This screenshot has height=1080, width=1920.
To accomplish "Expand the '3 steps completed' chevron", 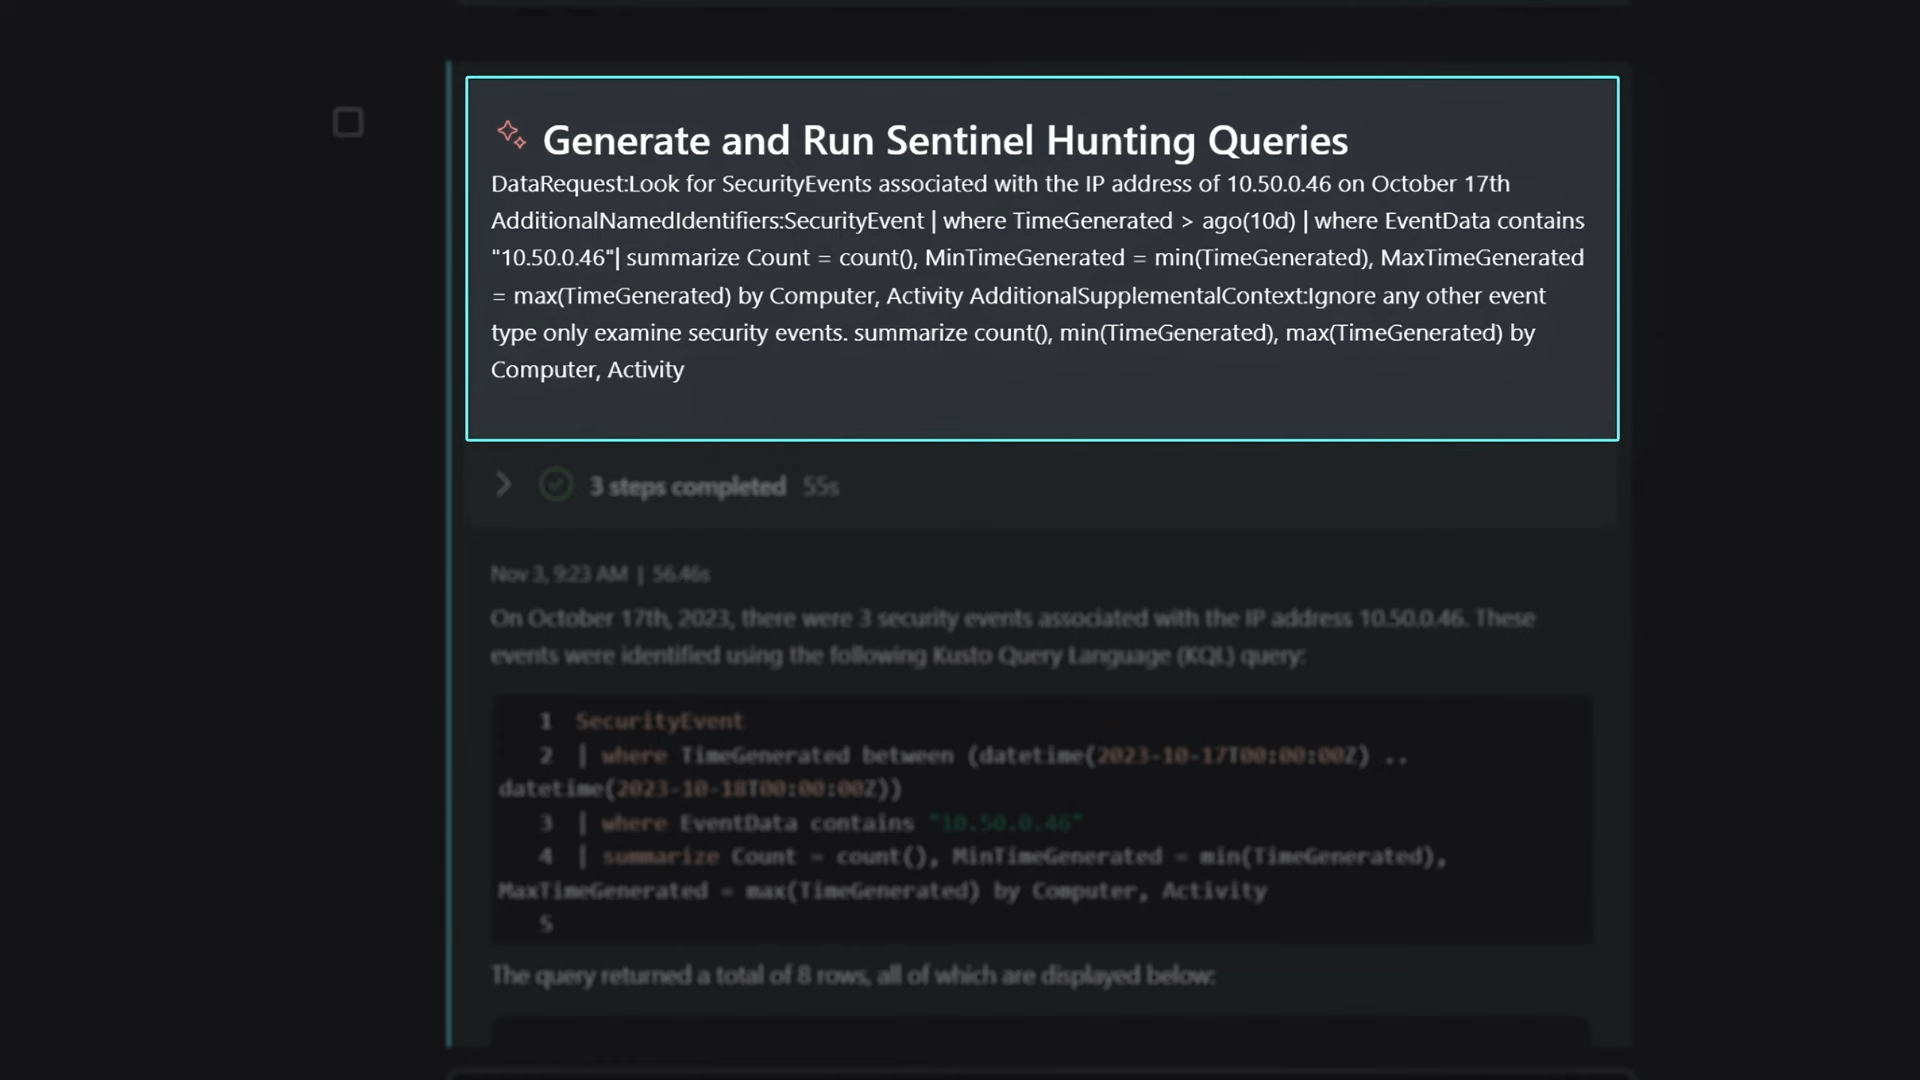I will (503, 485).
